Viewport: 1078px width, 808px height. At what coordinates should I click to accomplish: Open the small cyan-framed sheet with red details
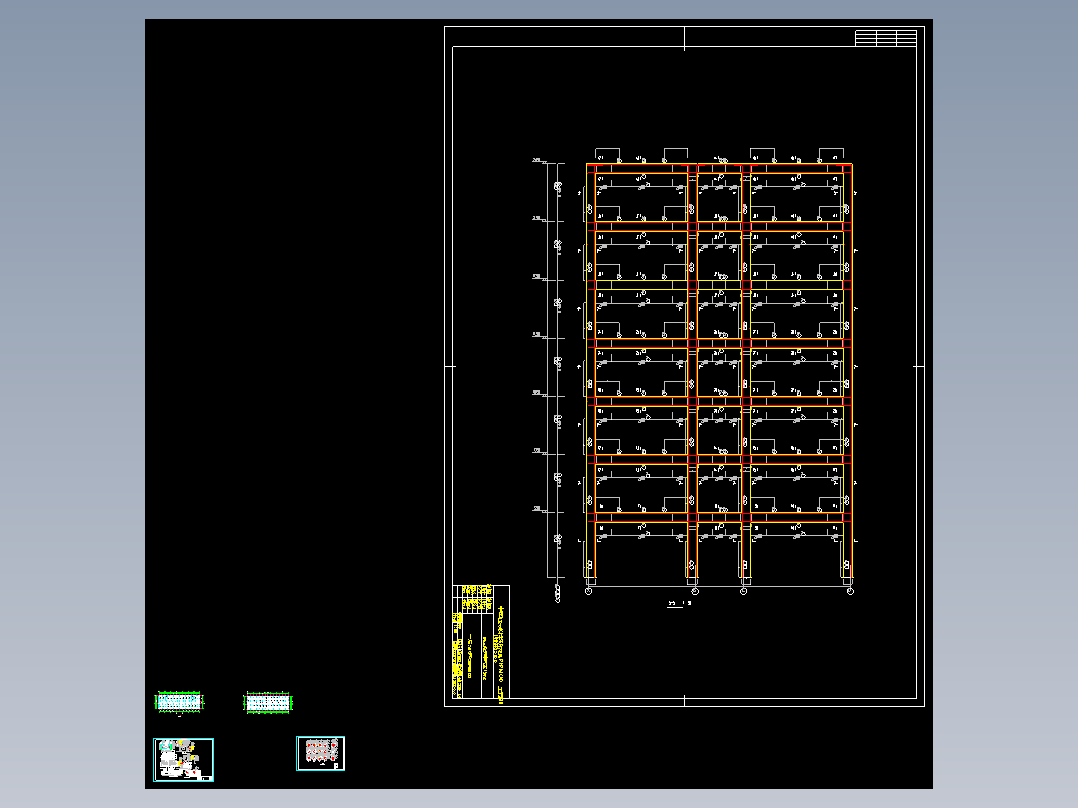(x=320, y=754)
